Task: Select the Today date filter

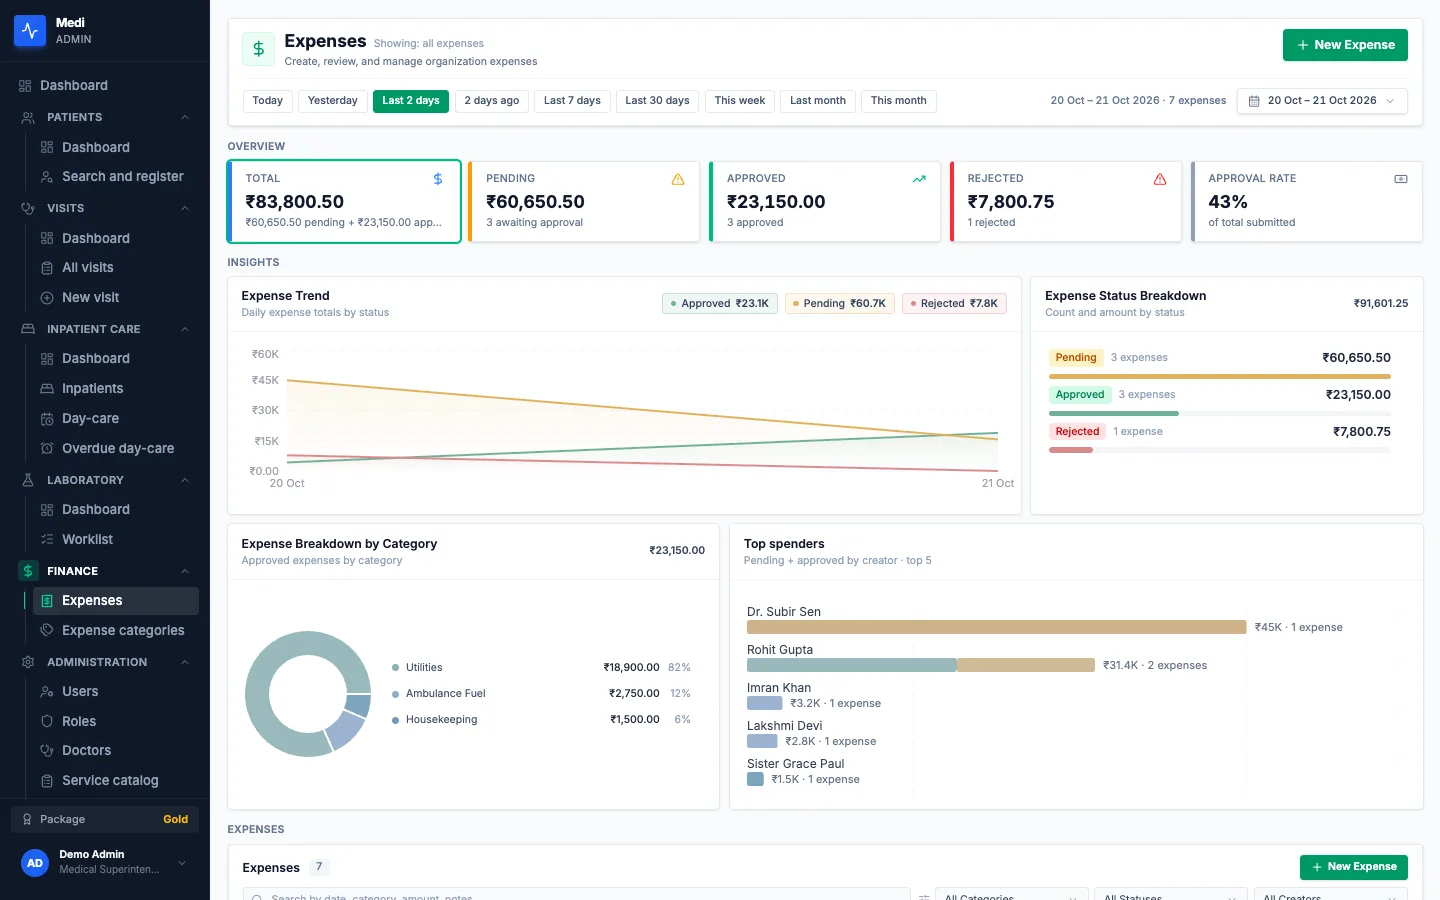Action: (x=268, y=101)
